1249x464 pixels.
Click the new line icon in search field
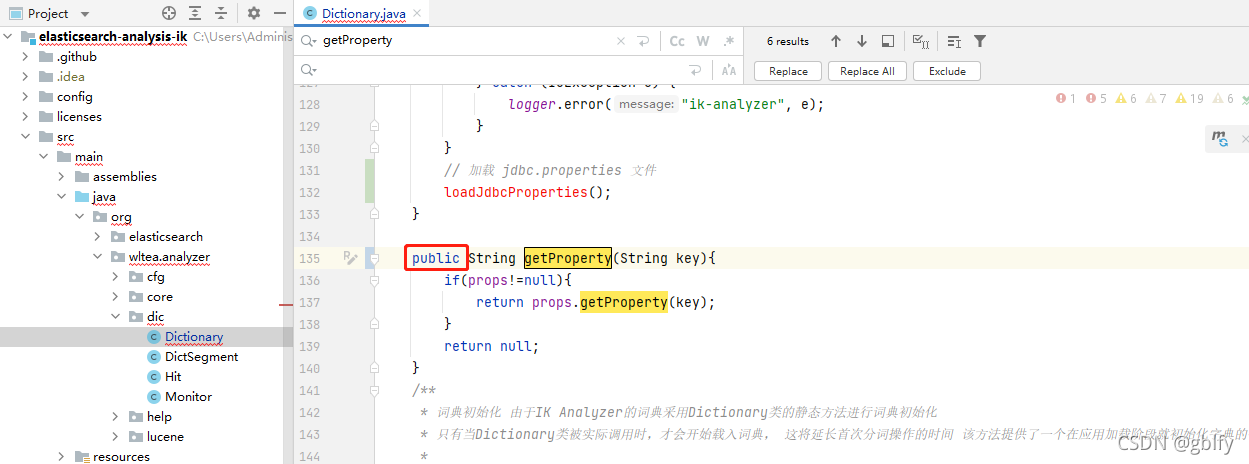click(643, 41)
